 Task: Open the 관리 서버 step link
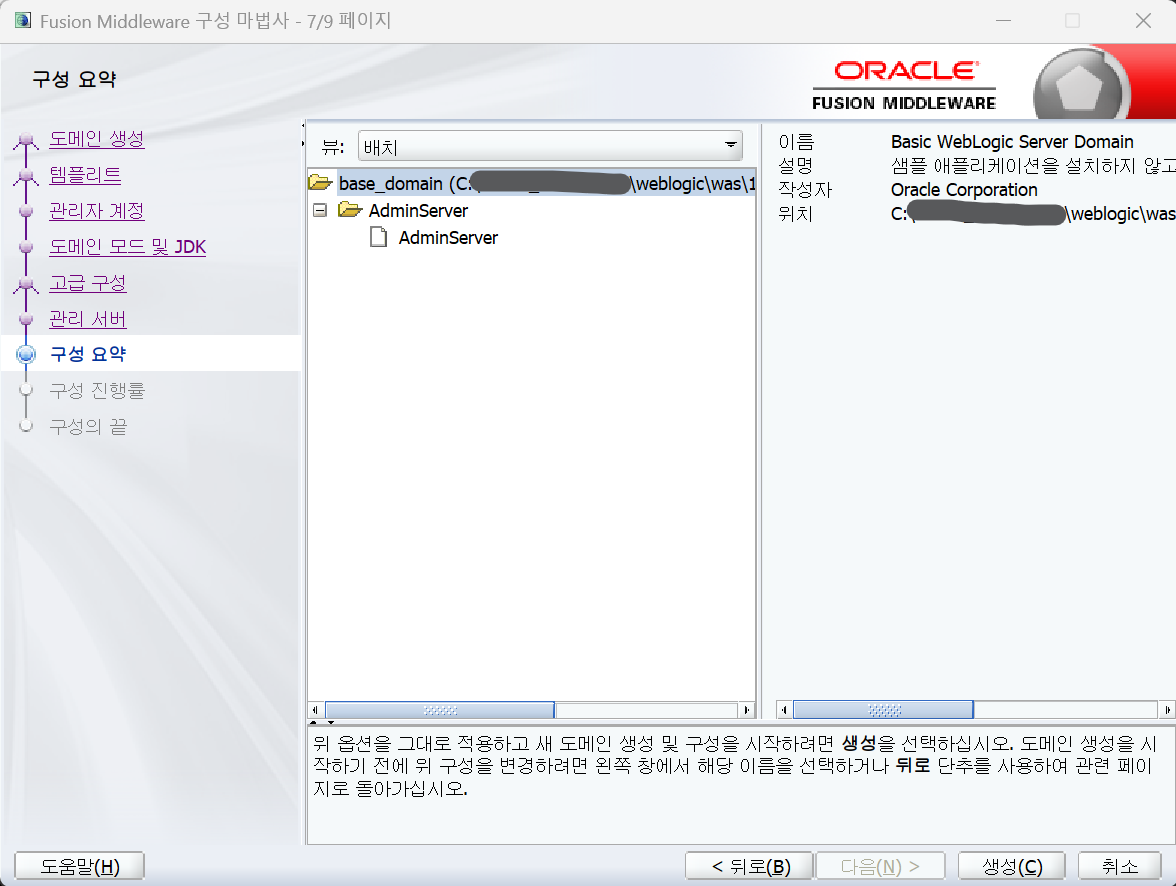[88, 319]
